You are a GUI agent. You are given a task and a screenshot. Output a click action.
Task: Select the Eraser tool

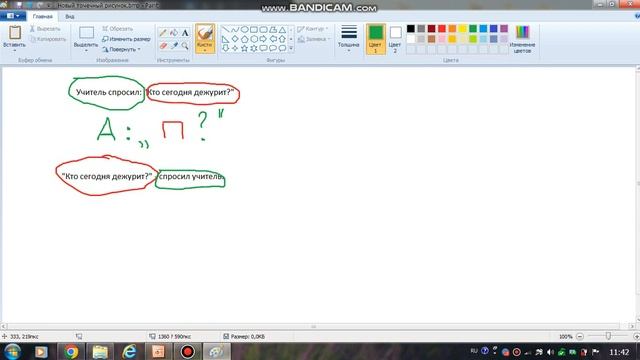pyautogui.click(x=163, y=46)
